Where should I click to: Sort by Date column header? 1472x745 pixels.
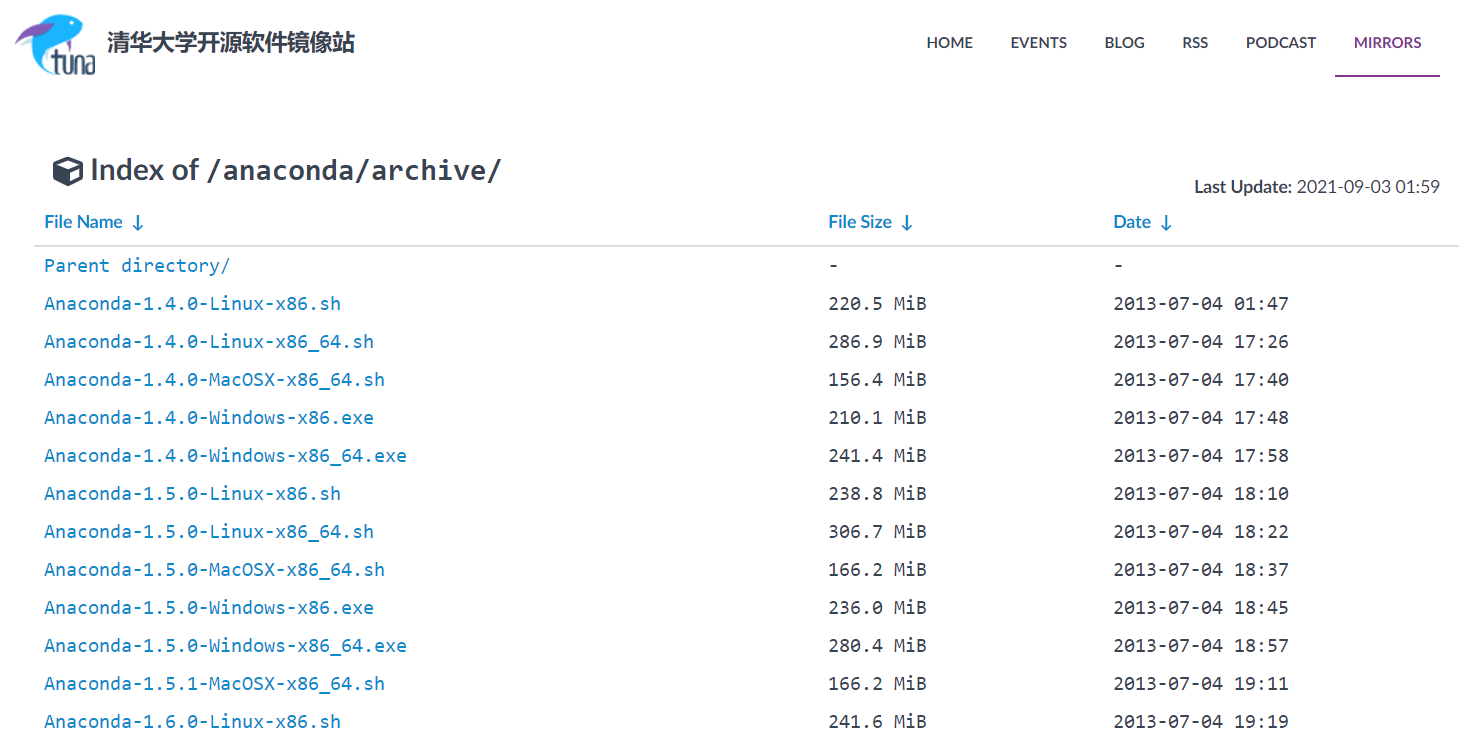1142,222
